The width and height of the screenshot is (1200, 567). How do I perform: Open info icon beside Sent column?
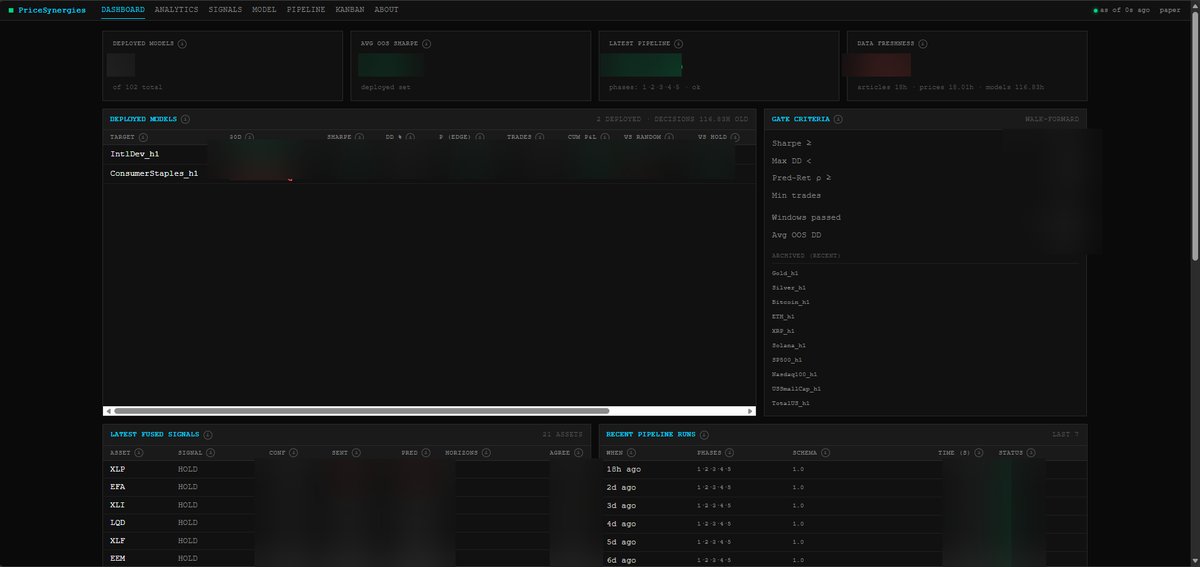point(356,453)
